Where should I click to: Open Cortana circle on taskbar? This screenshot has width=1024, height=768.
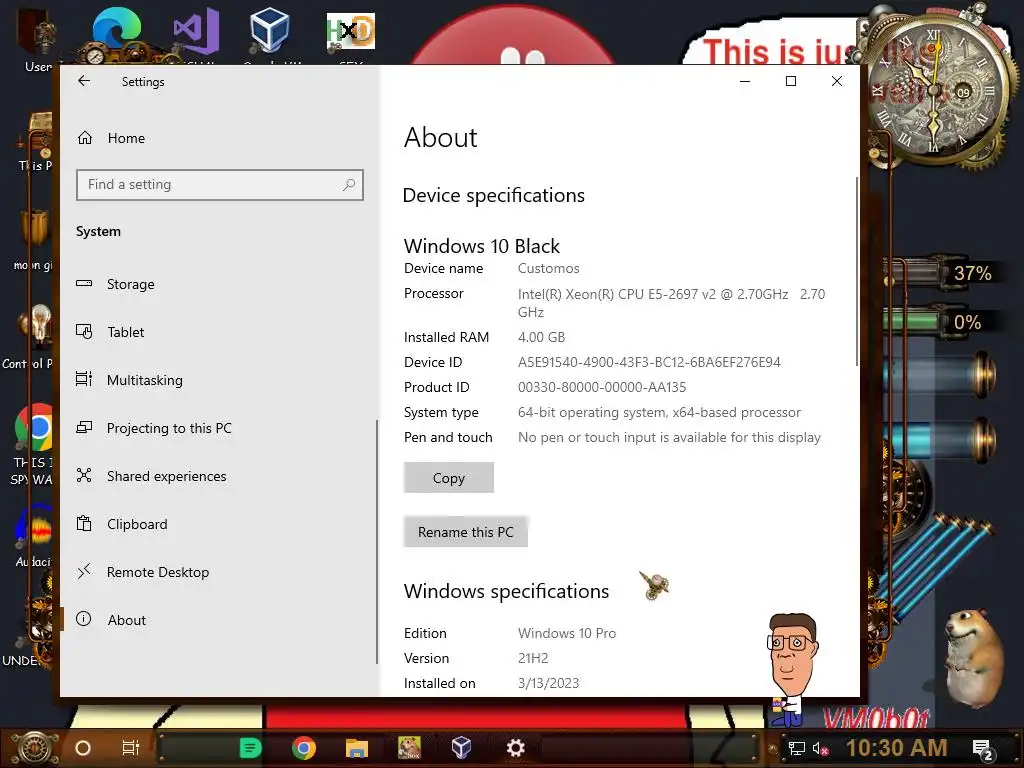pos(83,748)
